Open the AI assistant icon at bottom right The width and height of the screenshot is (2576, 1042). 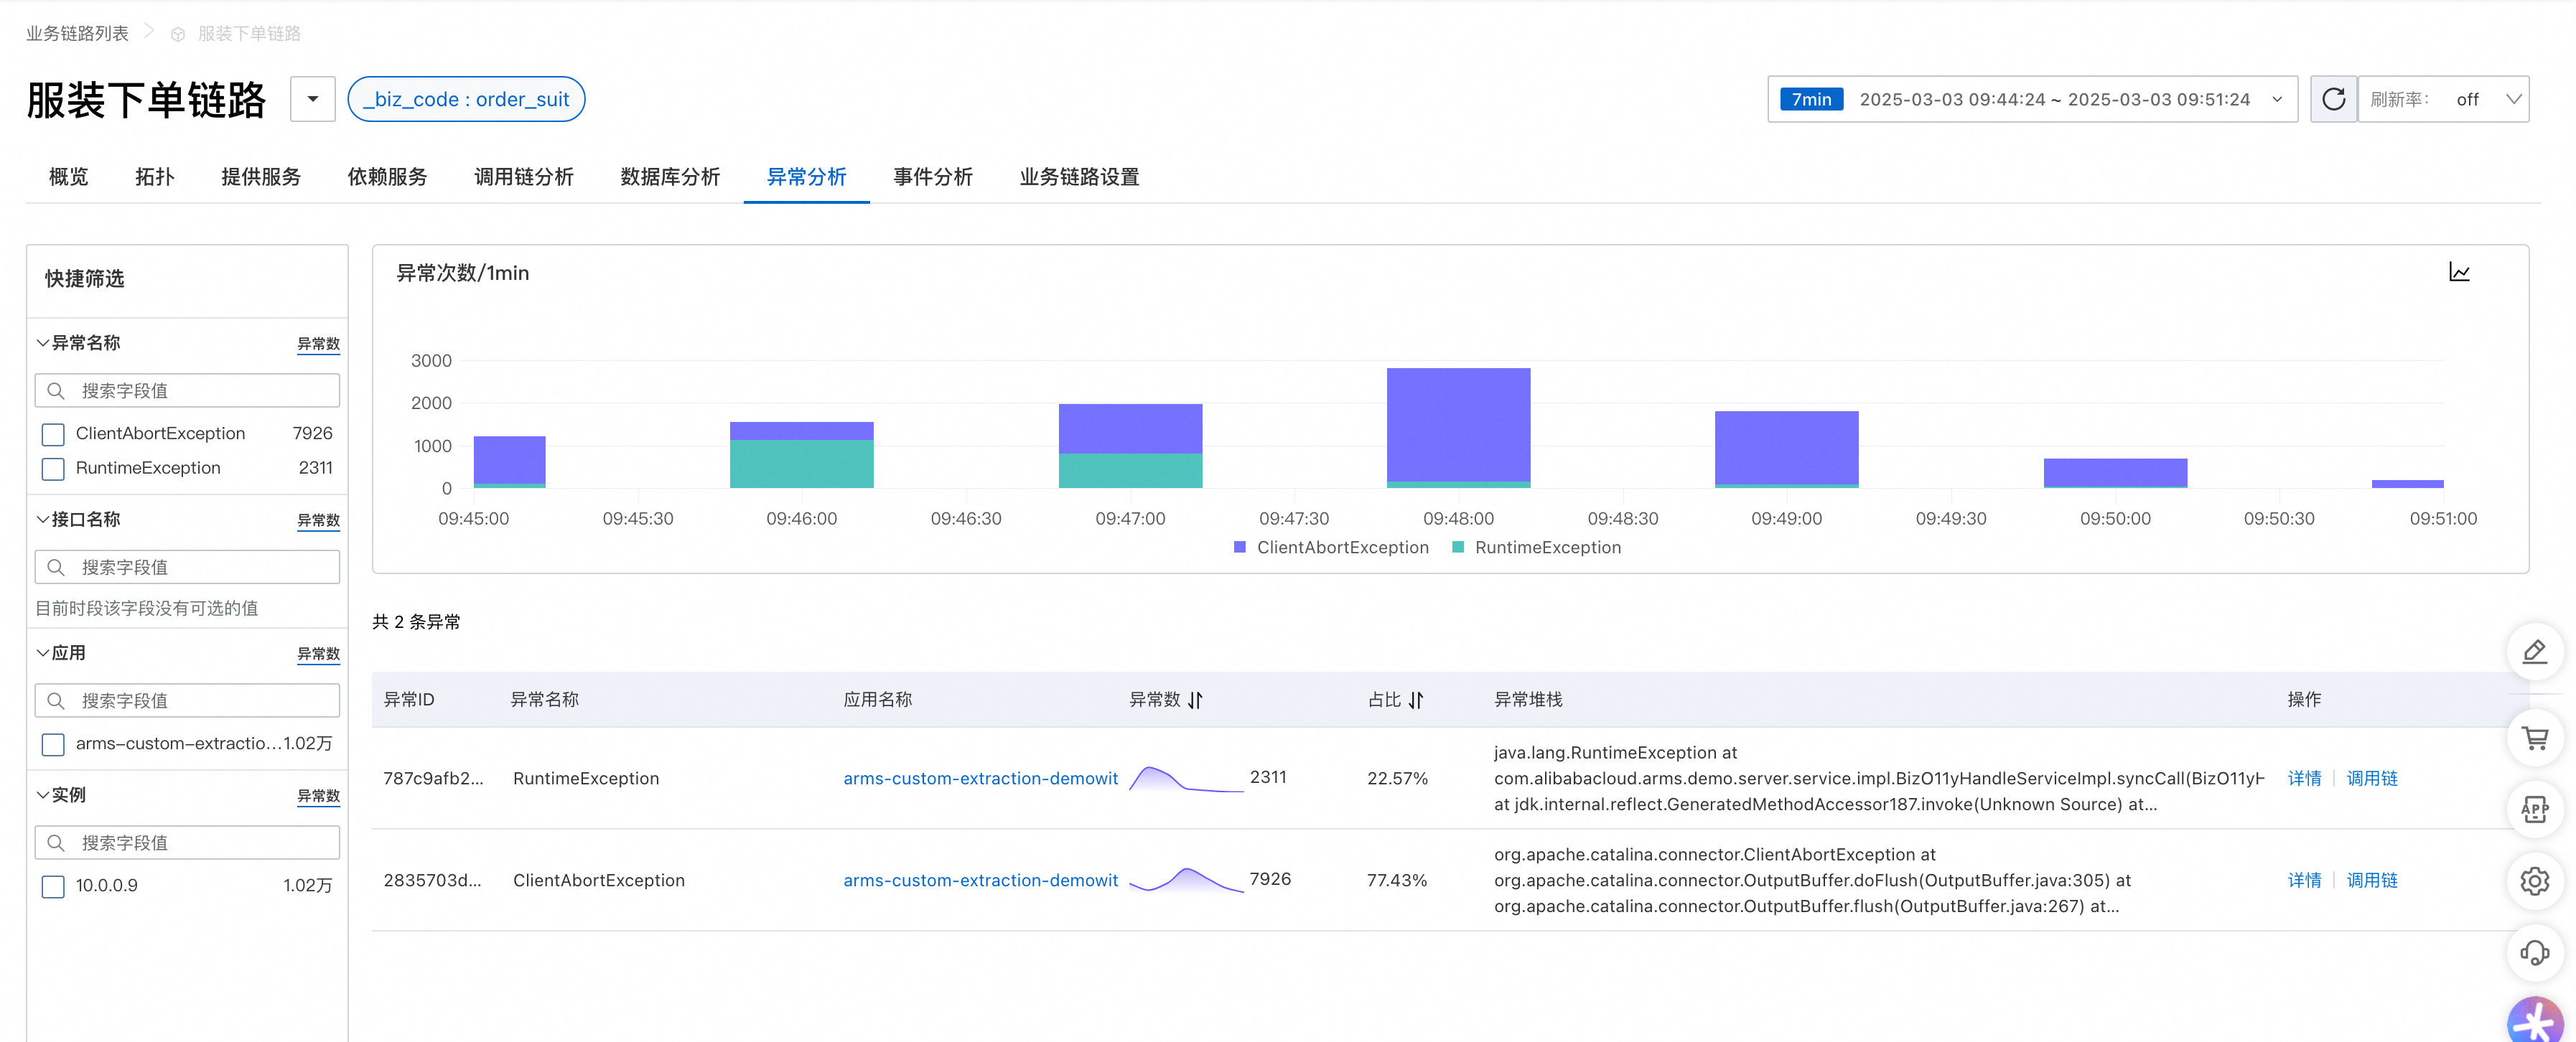pos(2534,1022)
